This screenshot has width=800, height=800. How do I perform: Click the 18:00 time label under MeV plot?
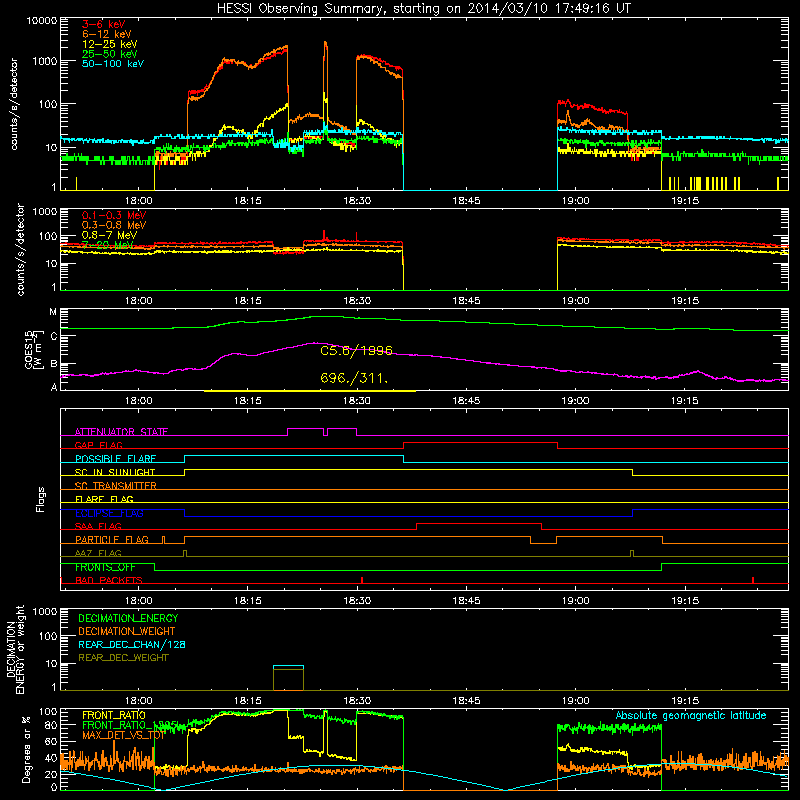click(x=138, y=301)
